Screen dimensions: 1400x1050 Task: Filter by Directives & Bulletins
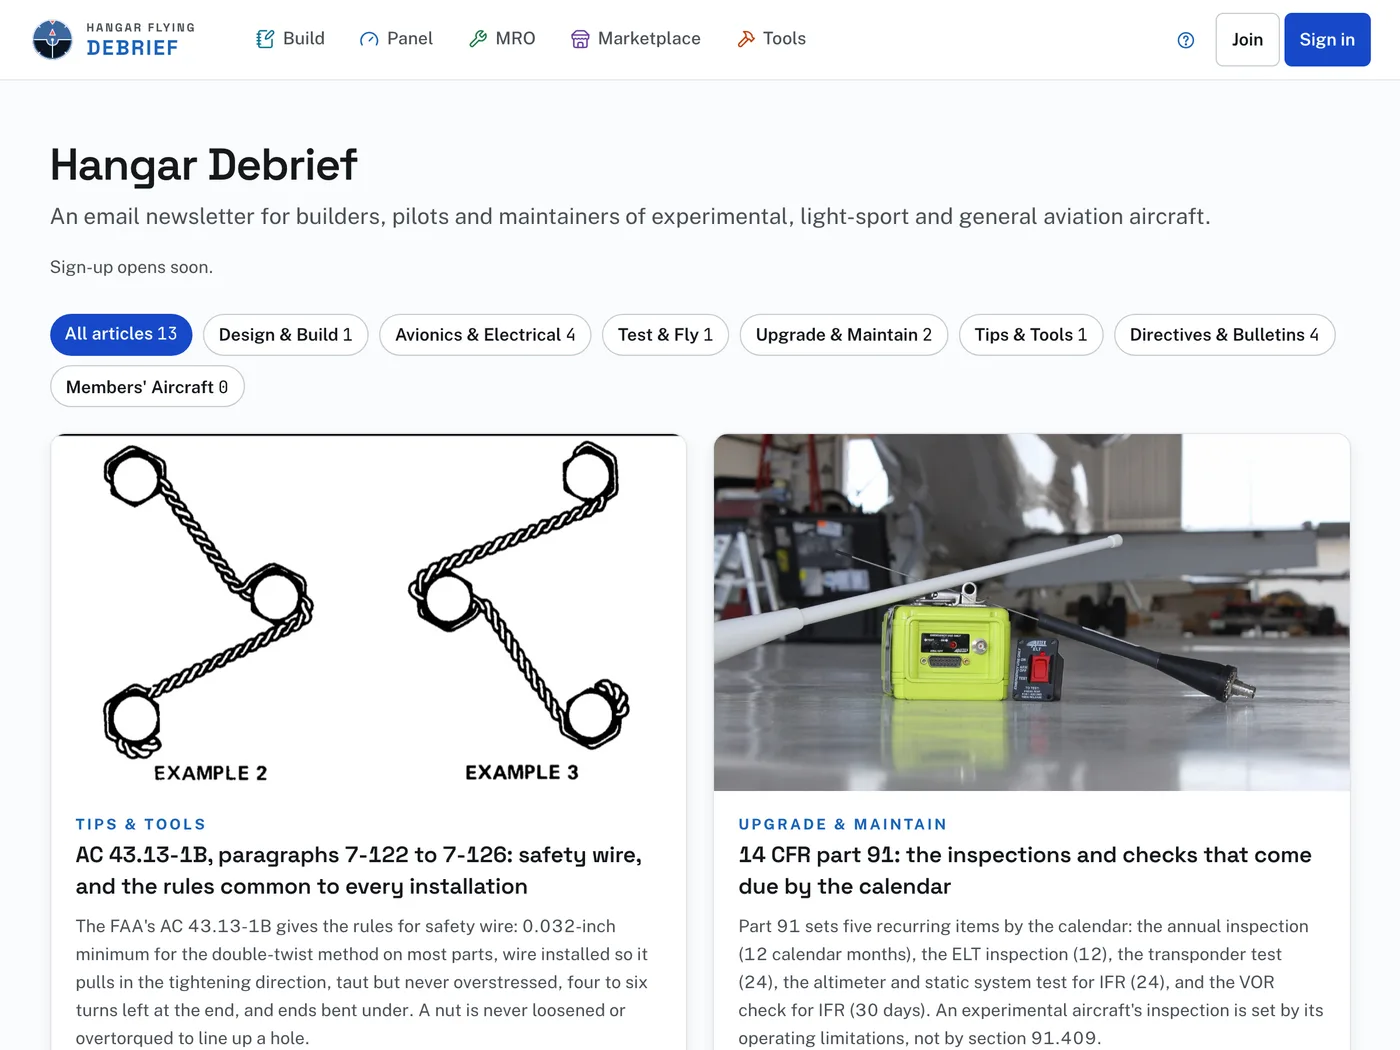point(1224,335)
